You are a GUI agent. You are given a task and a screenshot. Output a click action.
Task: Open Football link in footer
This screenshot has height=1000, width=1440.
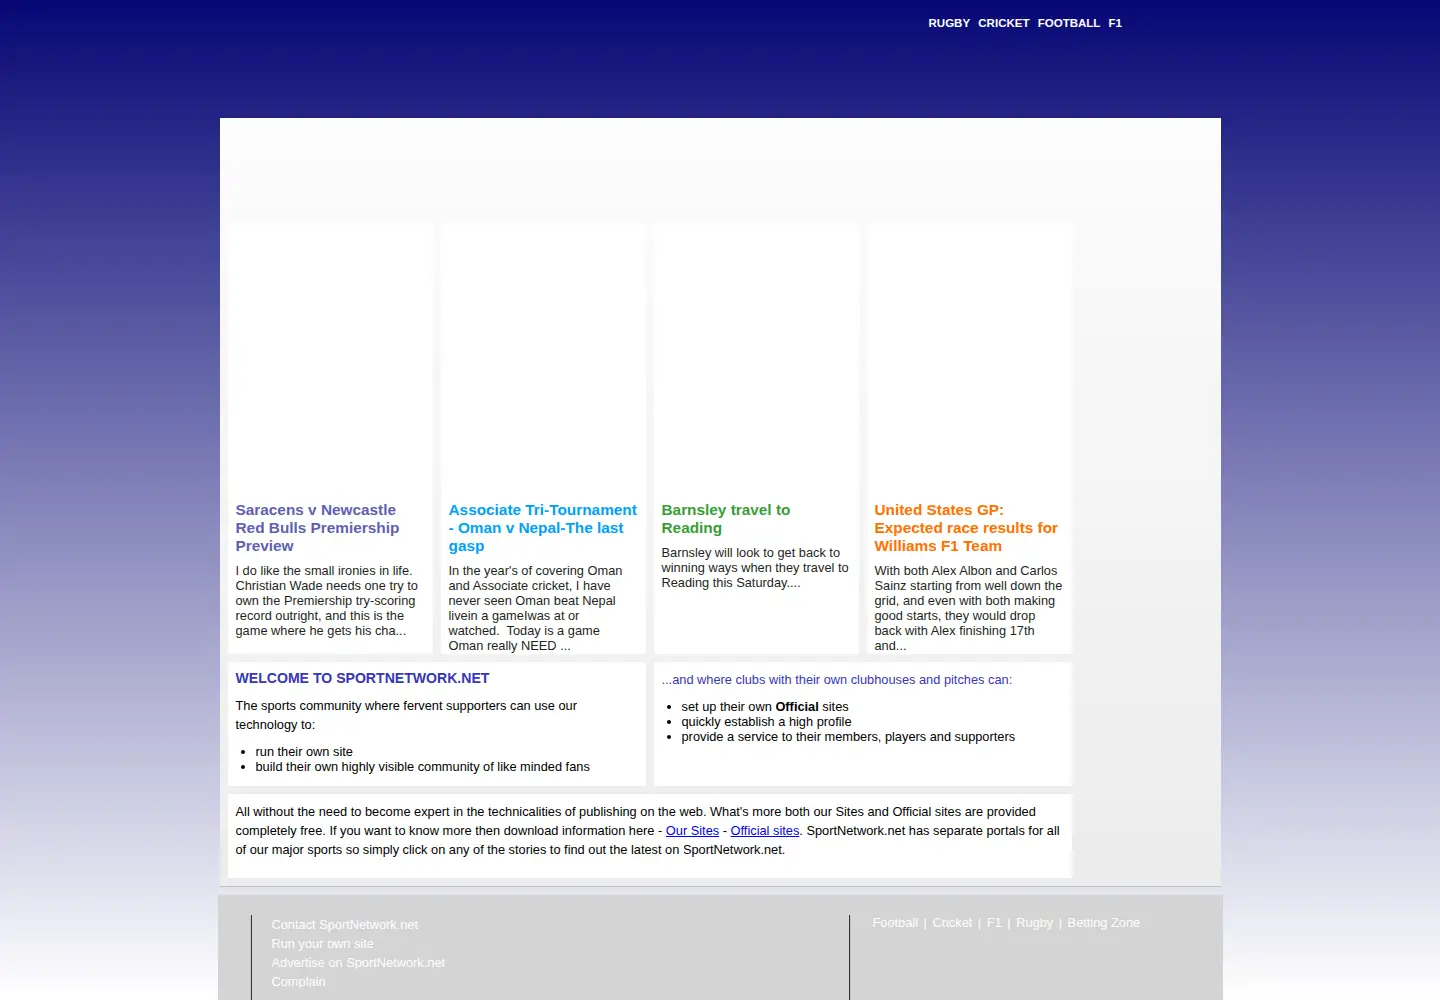tap(895, 923)
